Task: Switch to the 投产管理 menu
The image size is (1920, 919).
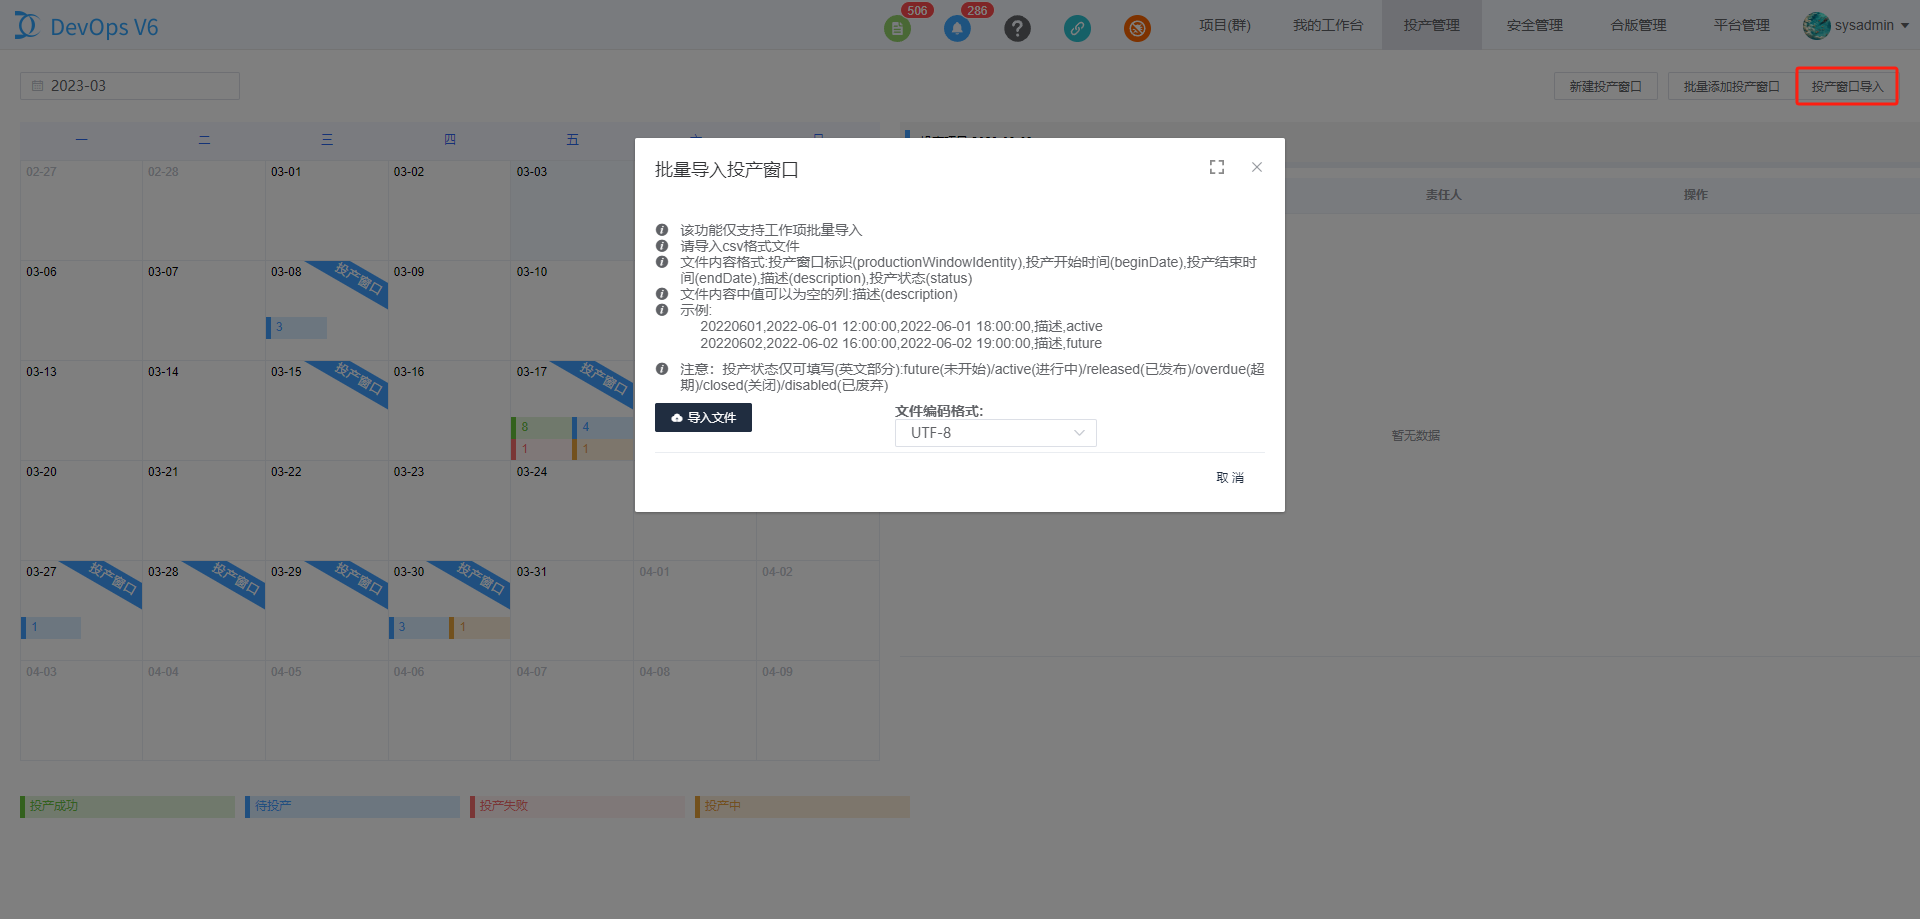Action: pyautogui.click(x=1431, y=25)
